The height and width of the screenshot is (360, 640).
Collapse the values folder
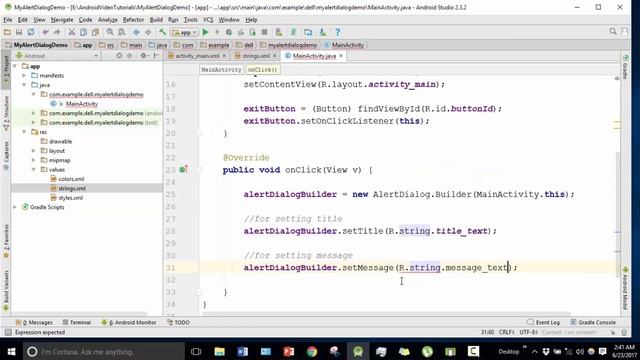(33, 169)
